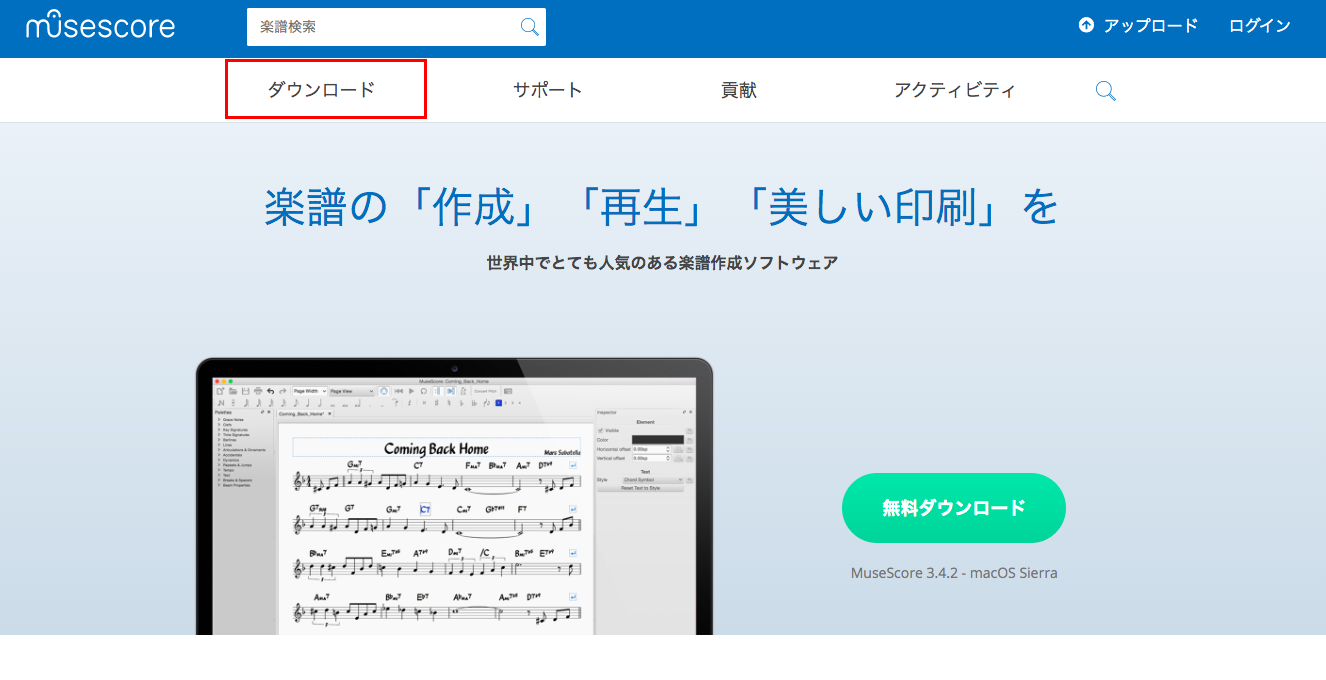The image size is (1326, 680).
Task: Click the Undo icon in the app toolbar
Action: coord(270,391)
